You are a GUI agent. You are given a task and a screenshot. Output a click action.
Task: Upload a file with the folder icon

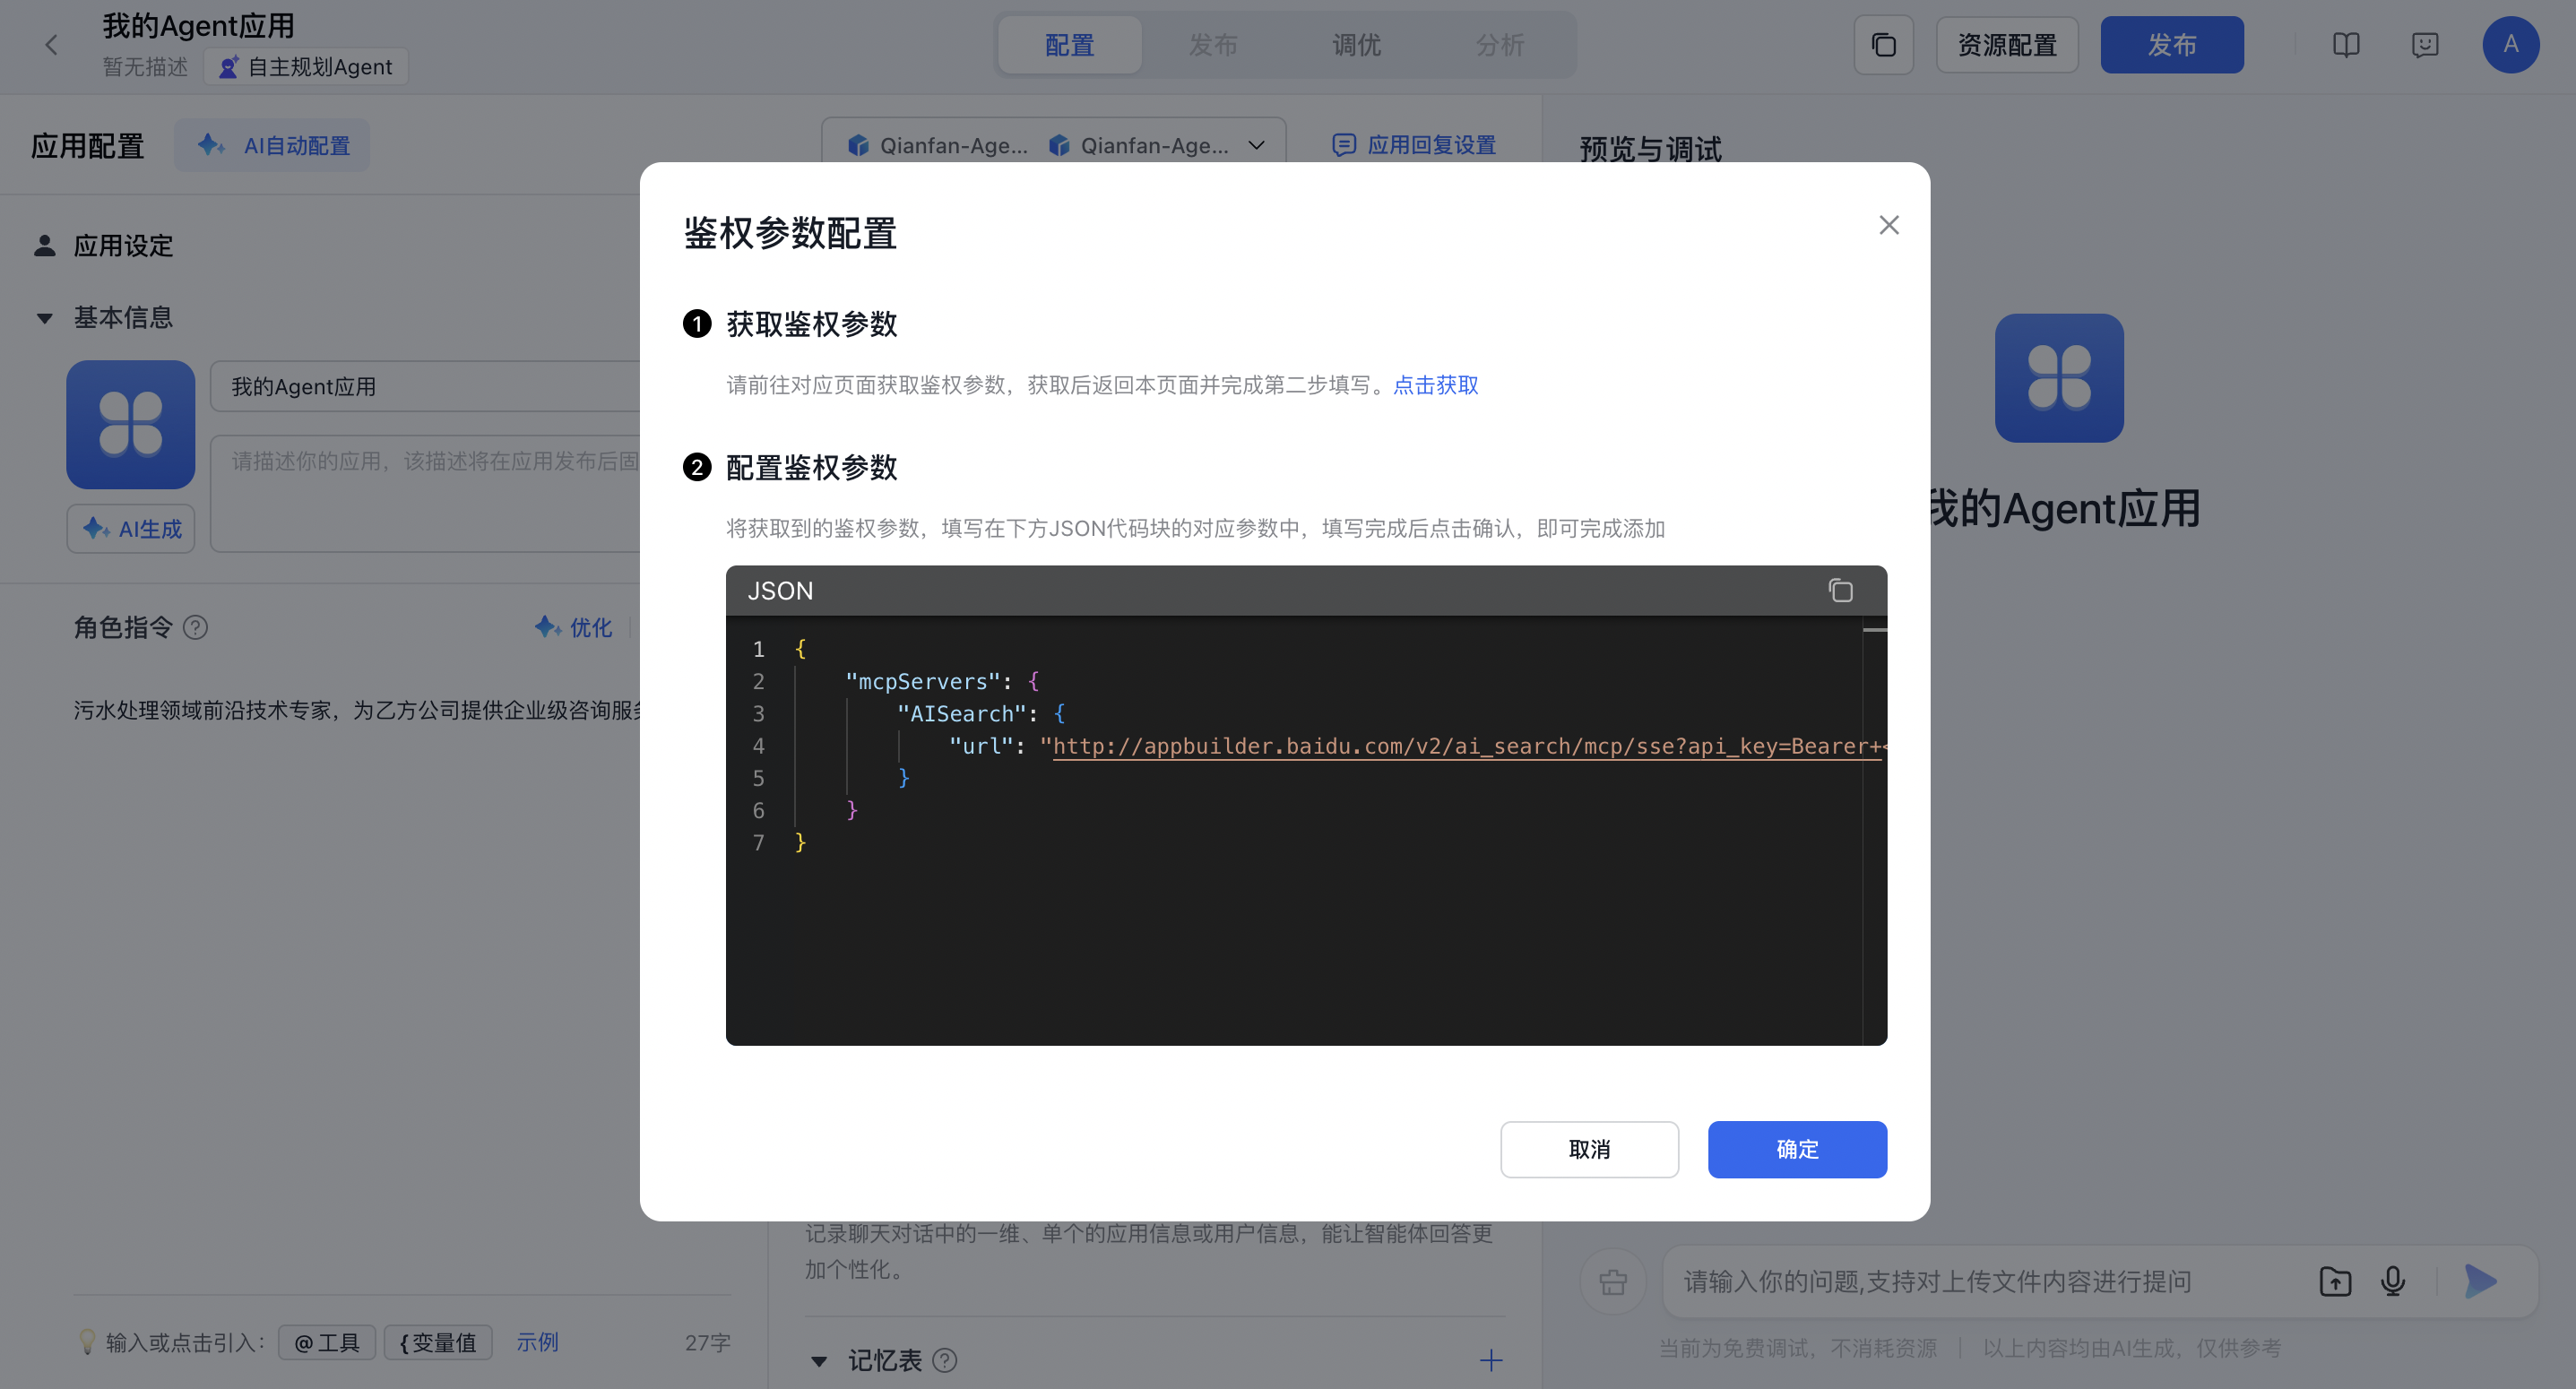[2335, 1281]
